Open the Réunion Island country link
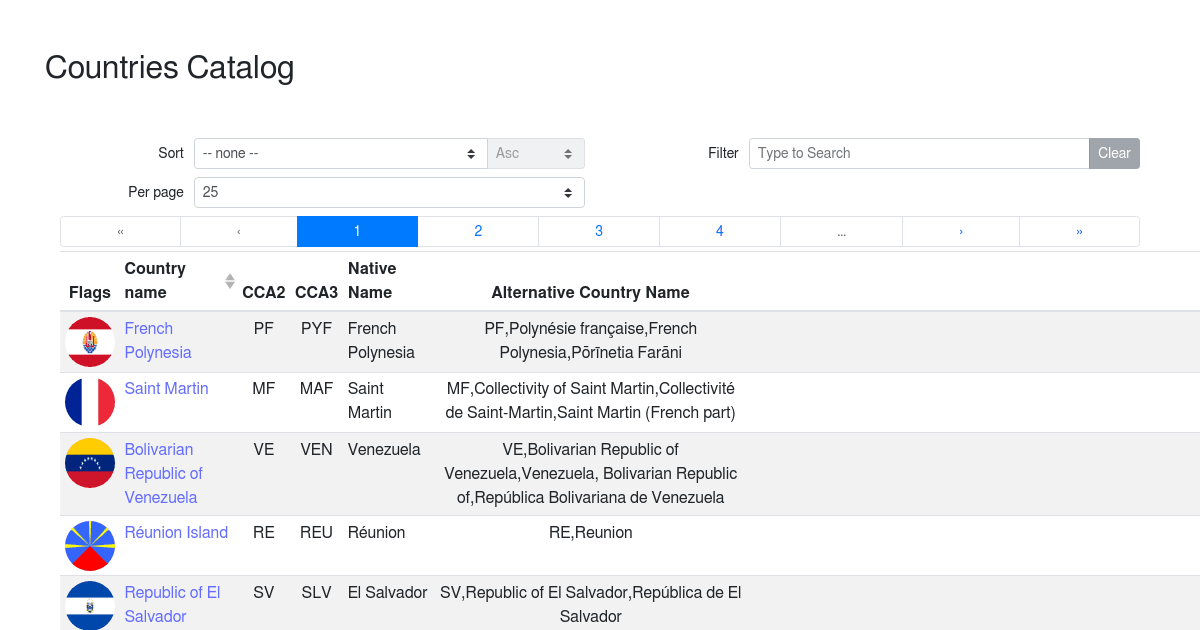The width and height of the screenshot is (1200, 630). (176, 532)
